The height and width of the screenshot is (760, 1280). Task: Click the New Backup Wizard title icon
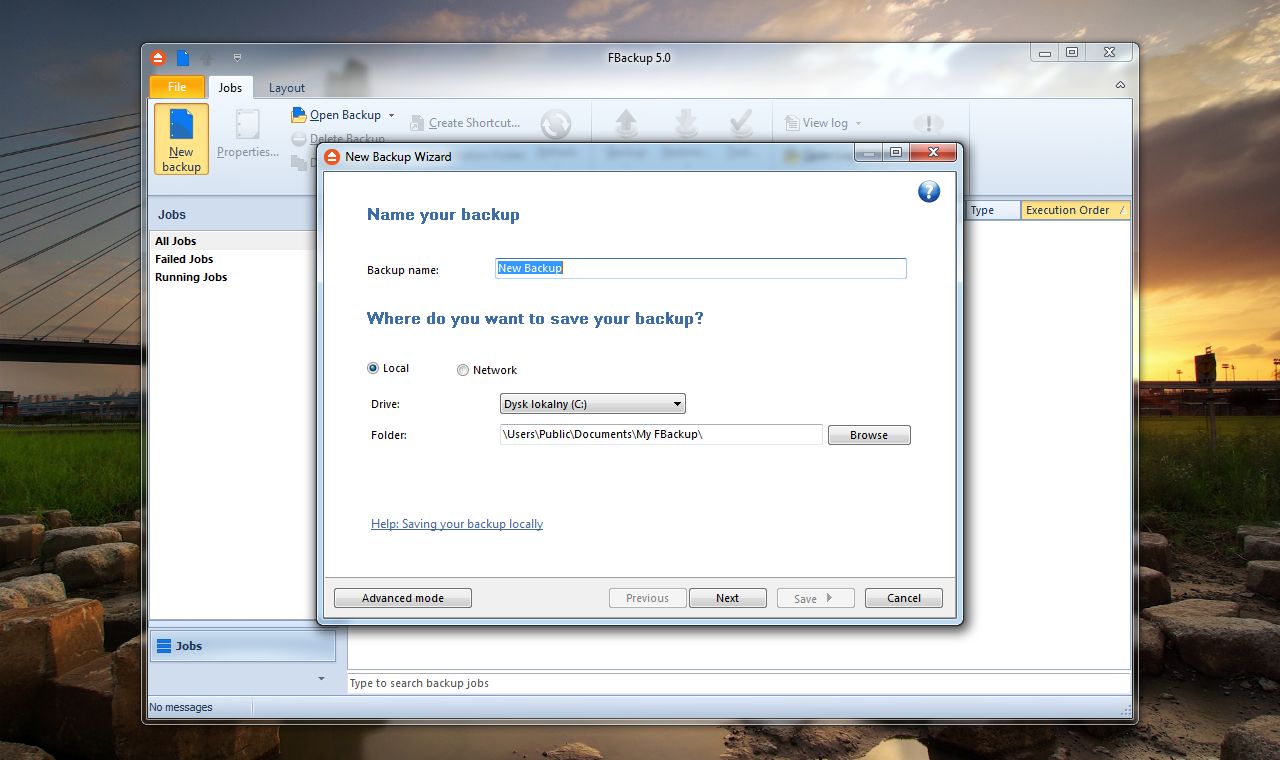332,156
